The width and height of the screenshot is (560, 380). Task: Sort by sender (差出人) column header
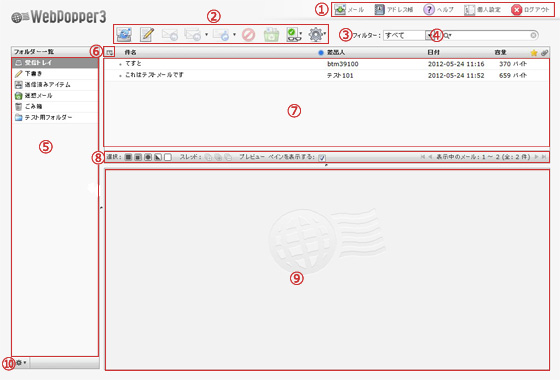[336, 52]
